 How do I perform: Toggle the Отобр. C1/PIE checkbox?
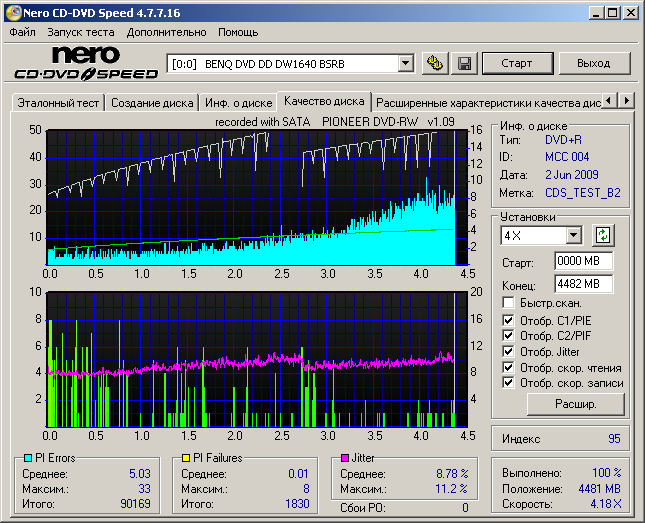[509, 321]
